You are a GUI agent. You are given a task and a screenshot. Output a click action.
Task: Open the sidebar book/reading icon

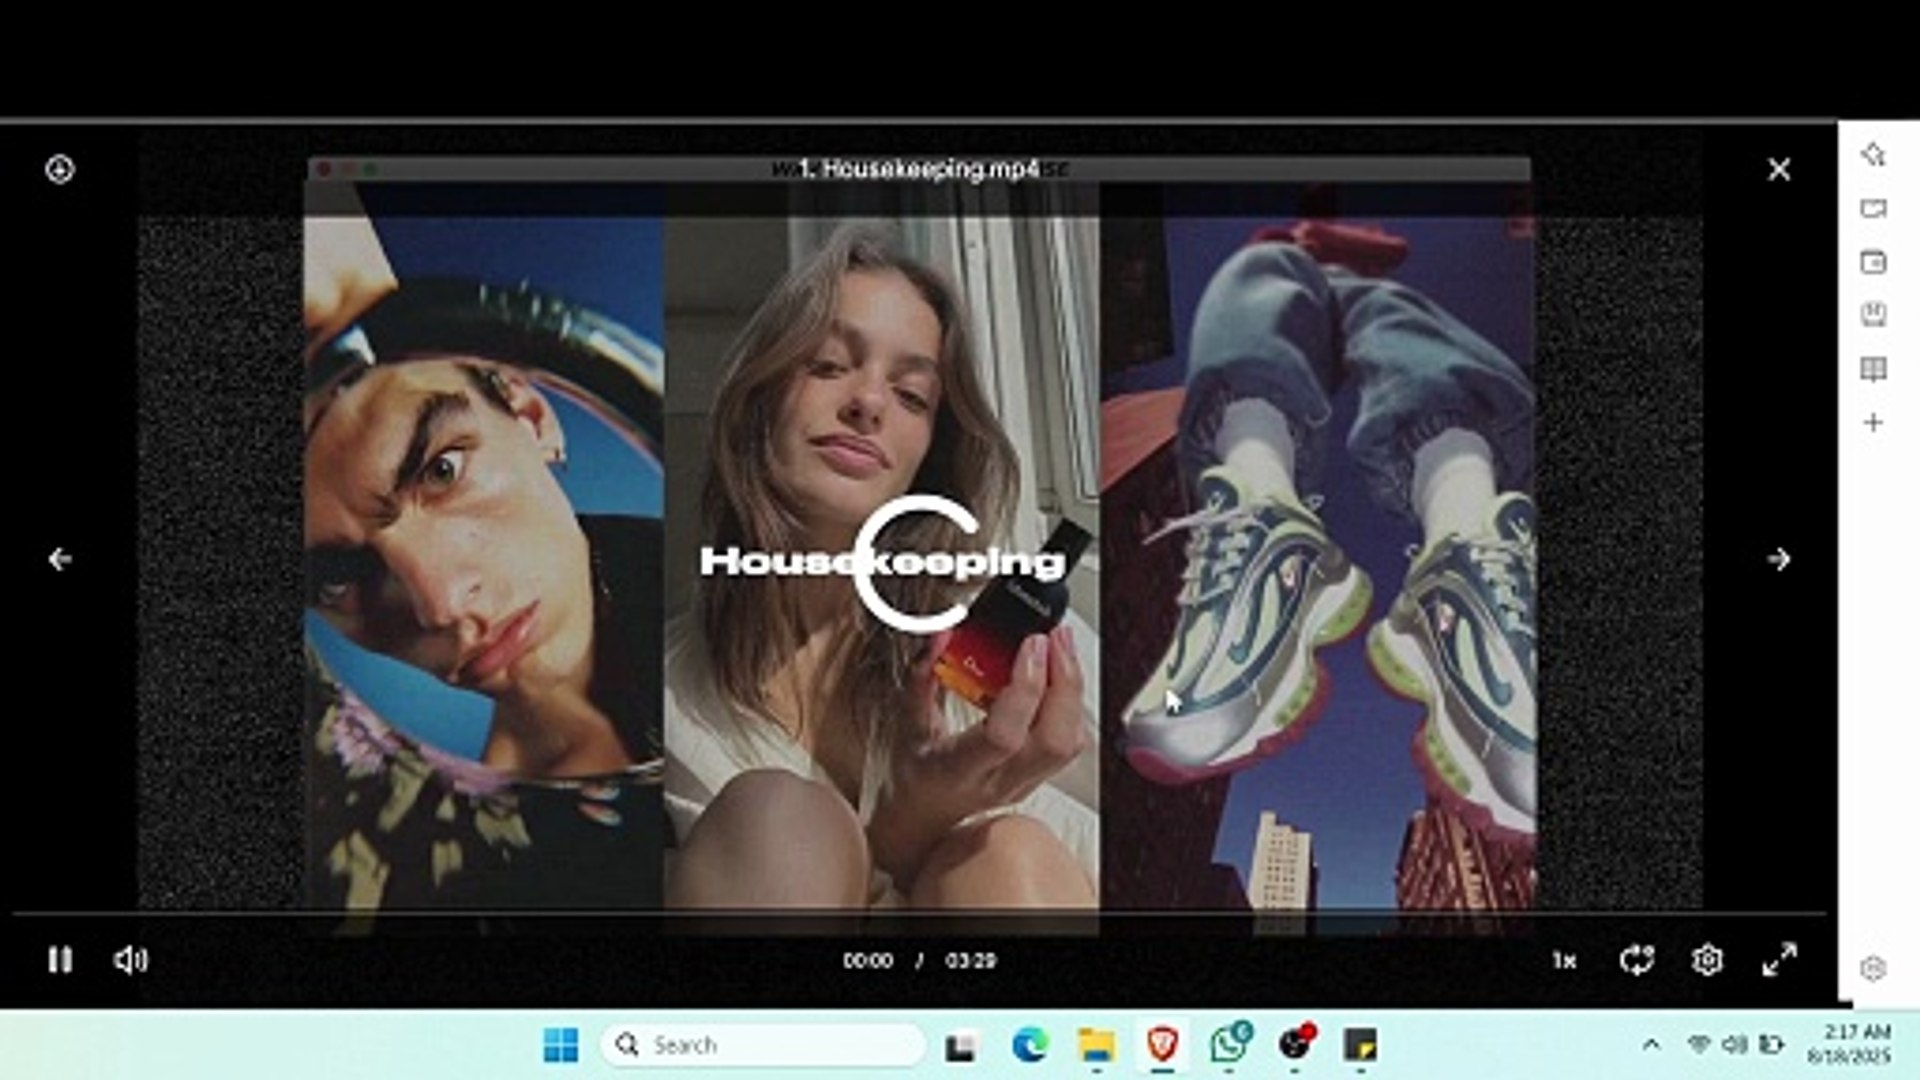[x=1873, y=369]
